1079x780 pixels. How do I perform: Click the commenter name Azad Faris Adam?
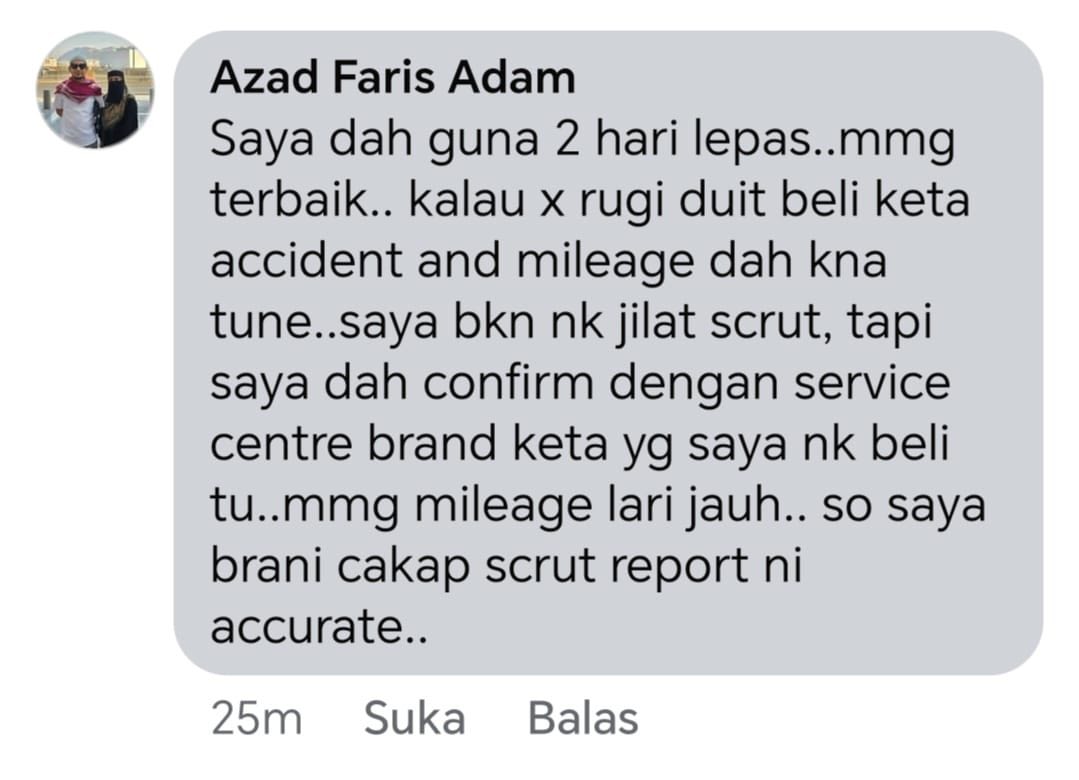pyautogui.click(x=392, y=77)
